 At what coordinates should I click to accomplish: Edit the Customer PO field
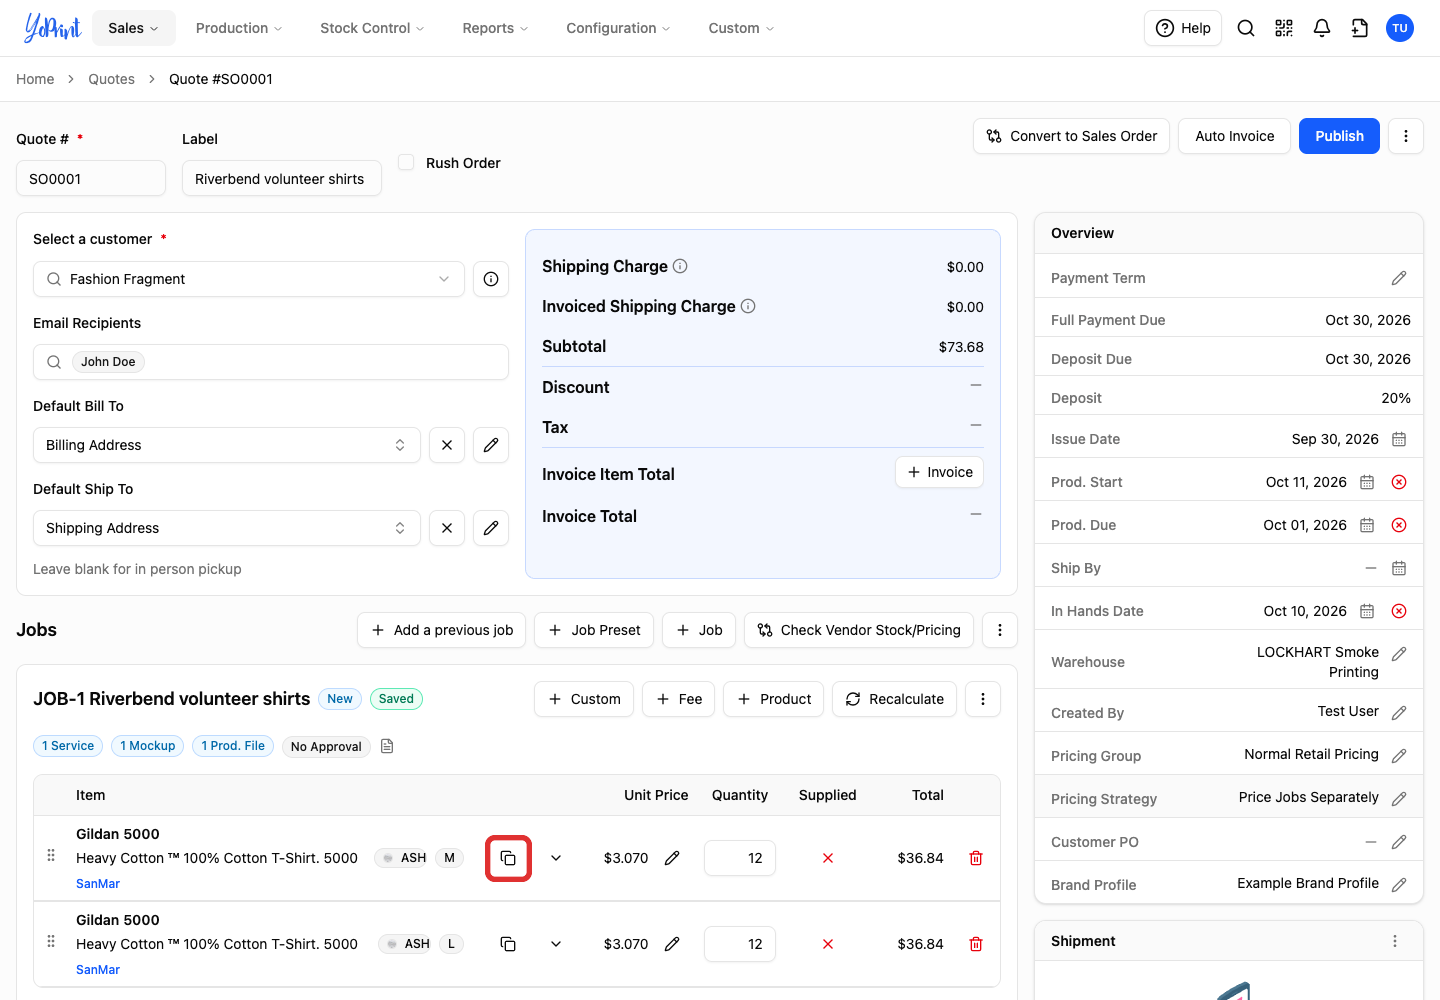1399,842
